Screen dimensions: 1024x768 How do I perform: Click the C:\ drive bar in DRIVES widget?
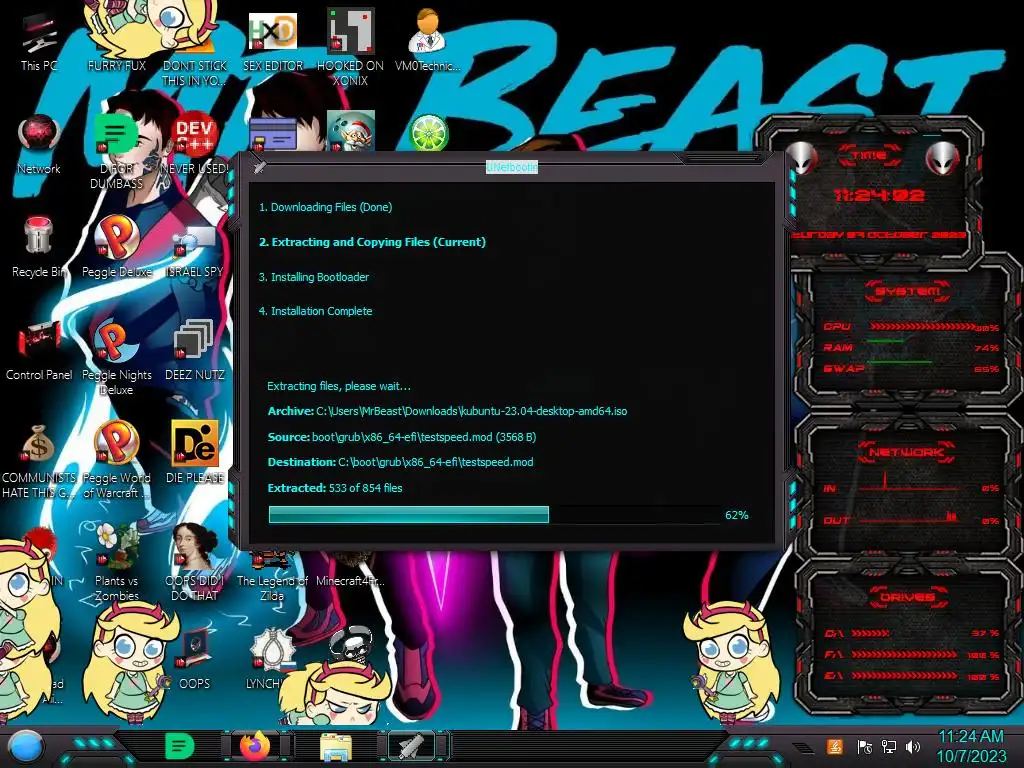[870, 633]
